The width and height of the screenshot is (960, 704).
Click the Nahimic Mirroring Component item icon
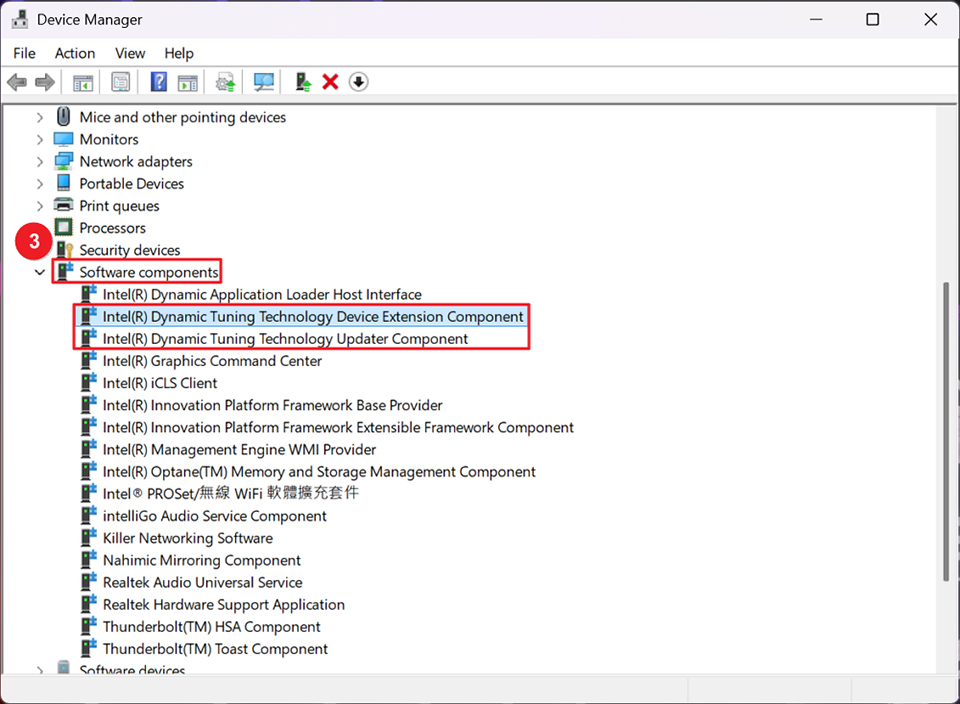click(89, 559)
